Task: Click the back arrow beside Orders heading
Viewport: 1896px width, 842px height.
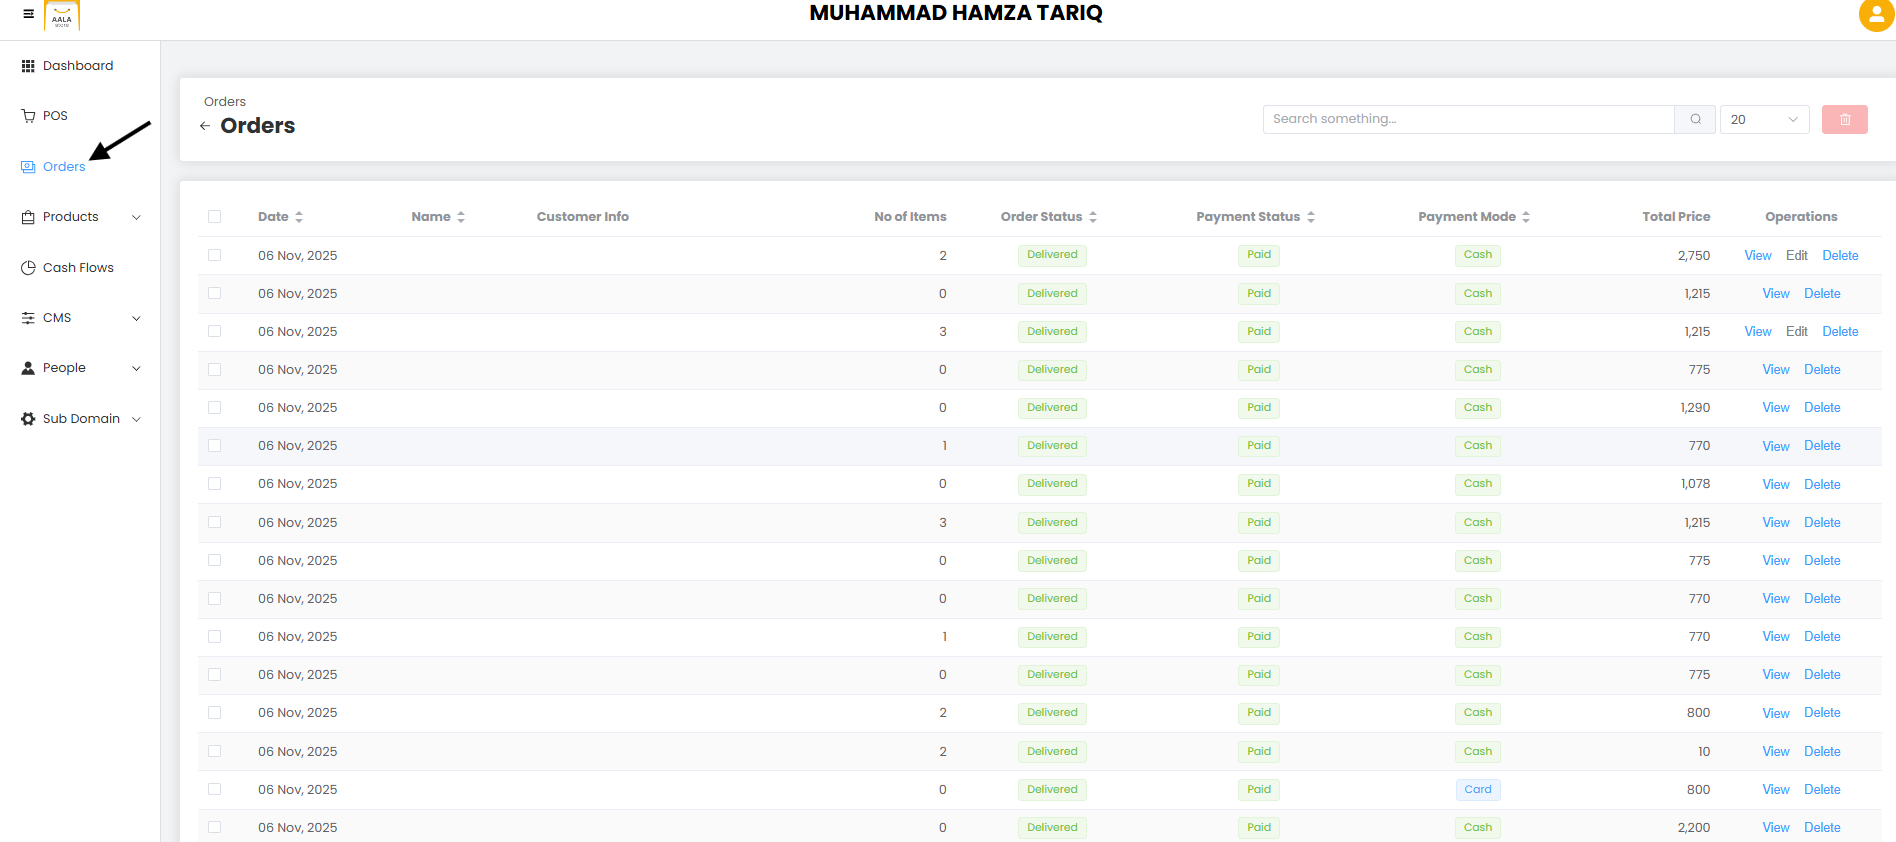Action: point(205,126)
